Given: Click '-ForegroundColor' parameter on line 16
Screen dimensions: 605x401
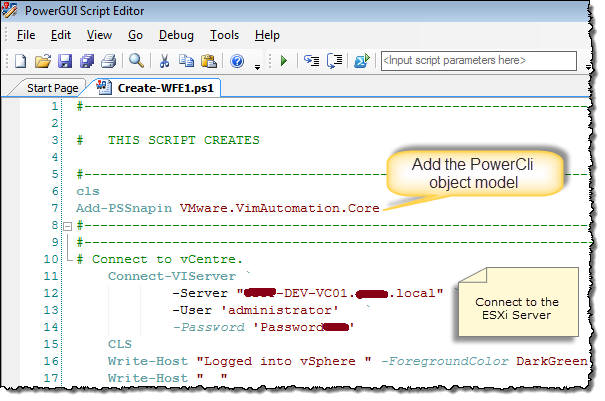Looking at the screenshot, I should point(444,361).
